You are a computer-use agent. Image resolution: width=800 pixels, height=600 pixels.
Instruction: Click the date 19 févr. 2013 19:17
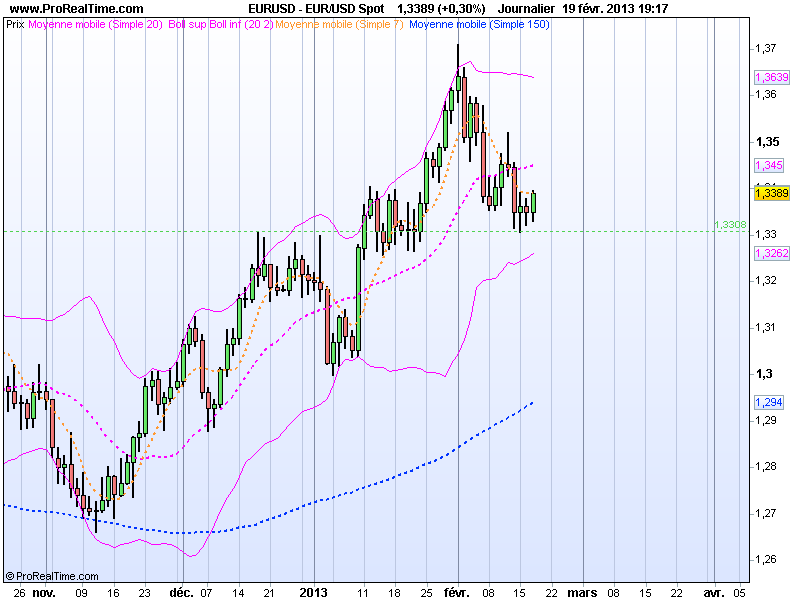615,9
